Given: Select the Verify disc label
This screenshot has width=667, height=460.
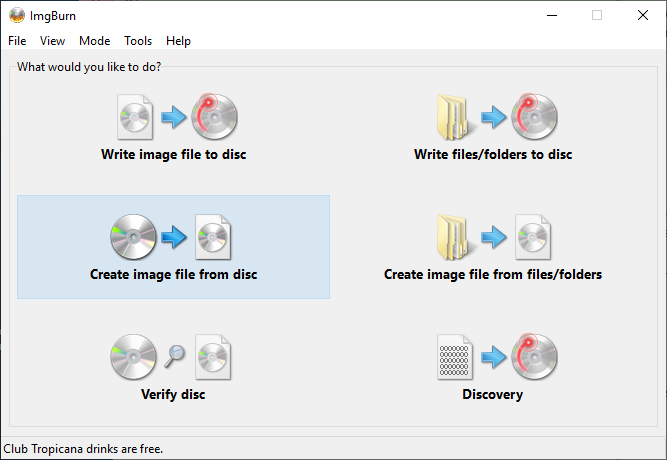Looking at the screenshot, I should pos(173,394).
